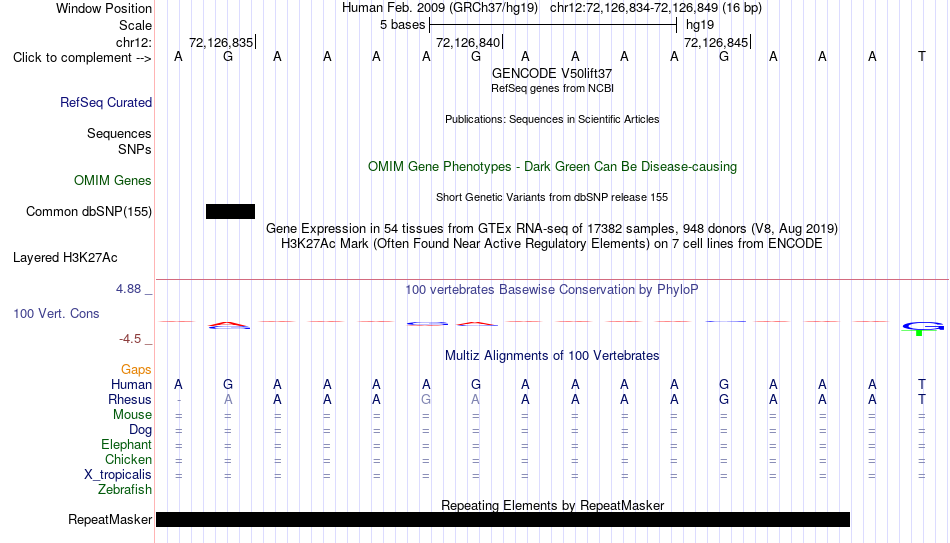The image size is (950, 543).
Task: Click the red A conservation peak near left
Action: click(229, 325)
